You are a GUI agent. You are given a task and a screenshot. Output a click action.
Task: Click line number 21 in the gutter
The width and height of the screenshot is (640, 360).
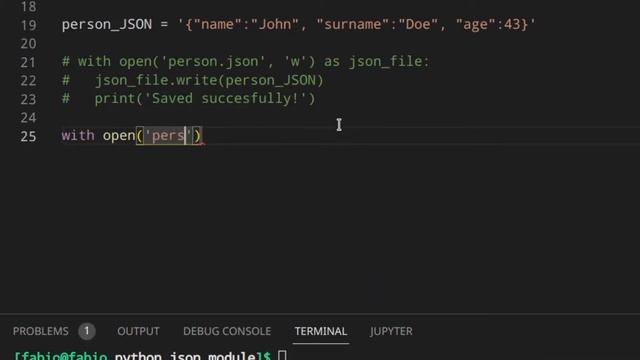[28, 62]
